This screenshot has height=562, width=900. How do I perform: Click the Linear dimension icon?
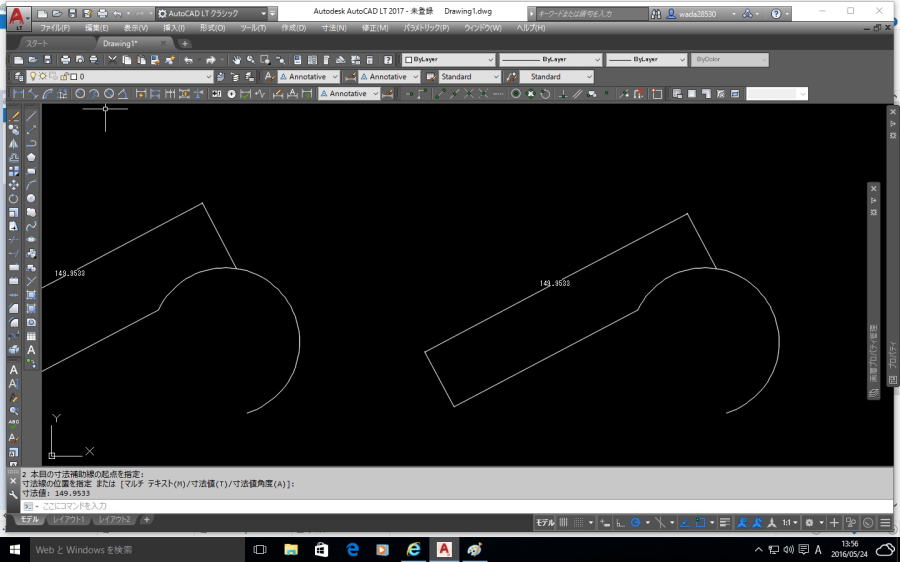[18, 94]
